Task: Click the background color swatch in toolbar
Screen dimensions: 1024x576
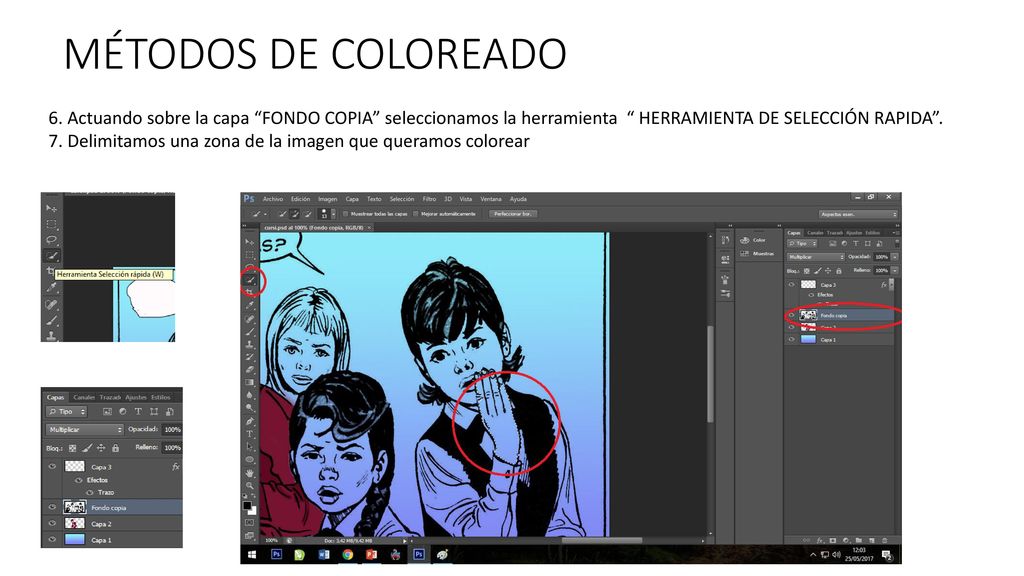Action: 253,511
